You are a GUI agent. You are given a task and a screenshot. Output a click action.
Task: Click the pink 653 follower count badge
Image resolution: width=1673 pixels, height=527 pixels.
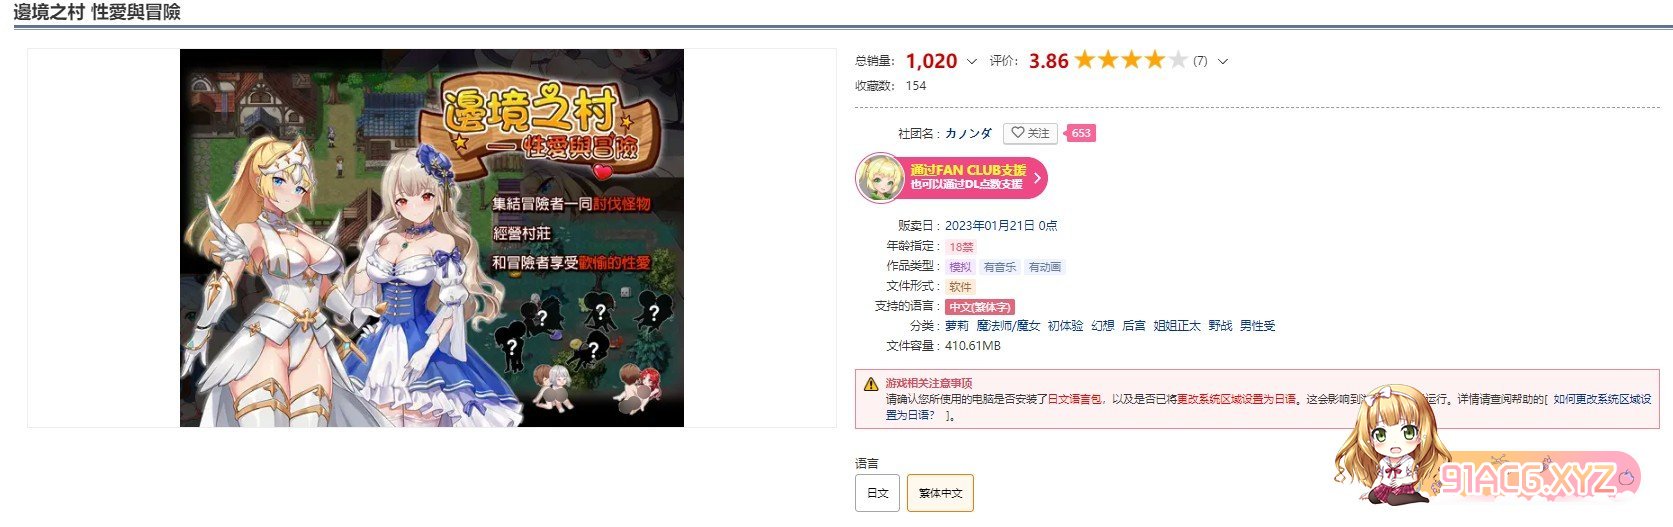coord(1080,133)
